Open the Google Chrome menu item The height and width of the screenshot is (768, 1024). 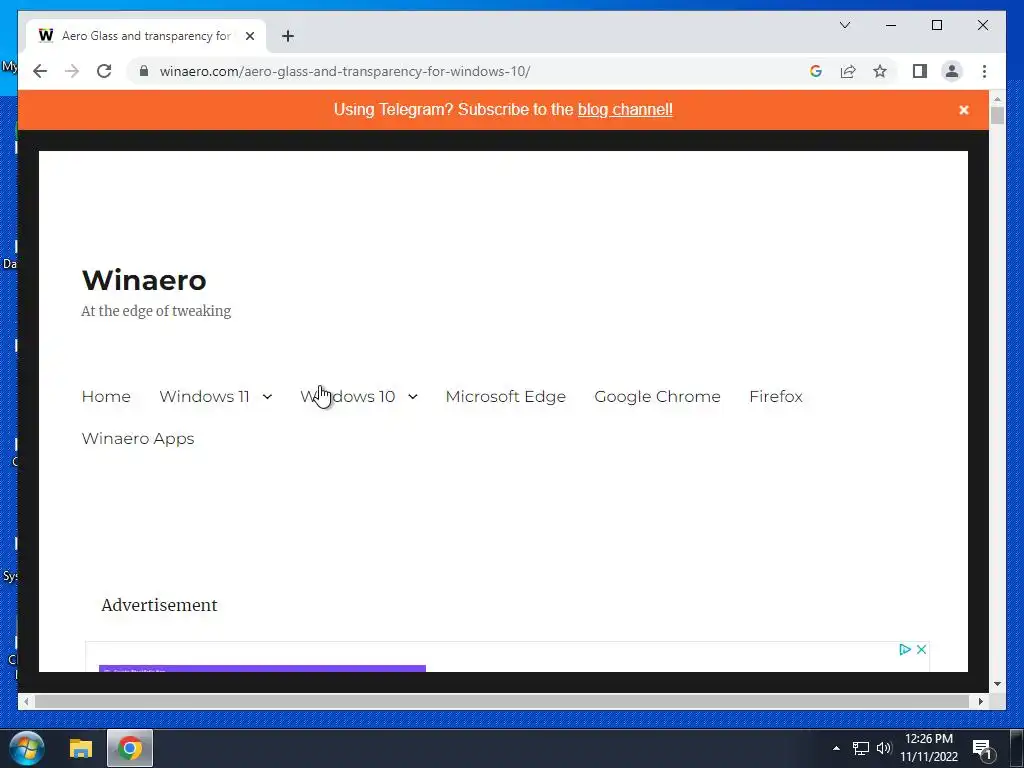tap(657, 396)
